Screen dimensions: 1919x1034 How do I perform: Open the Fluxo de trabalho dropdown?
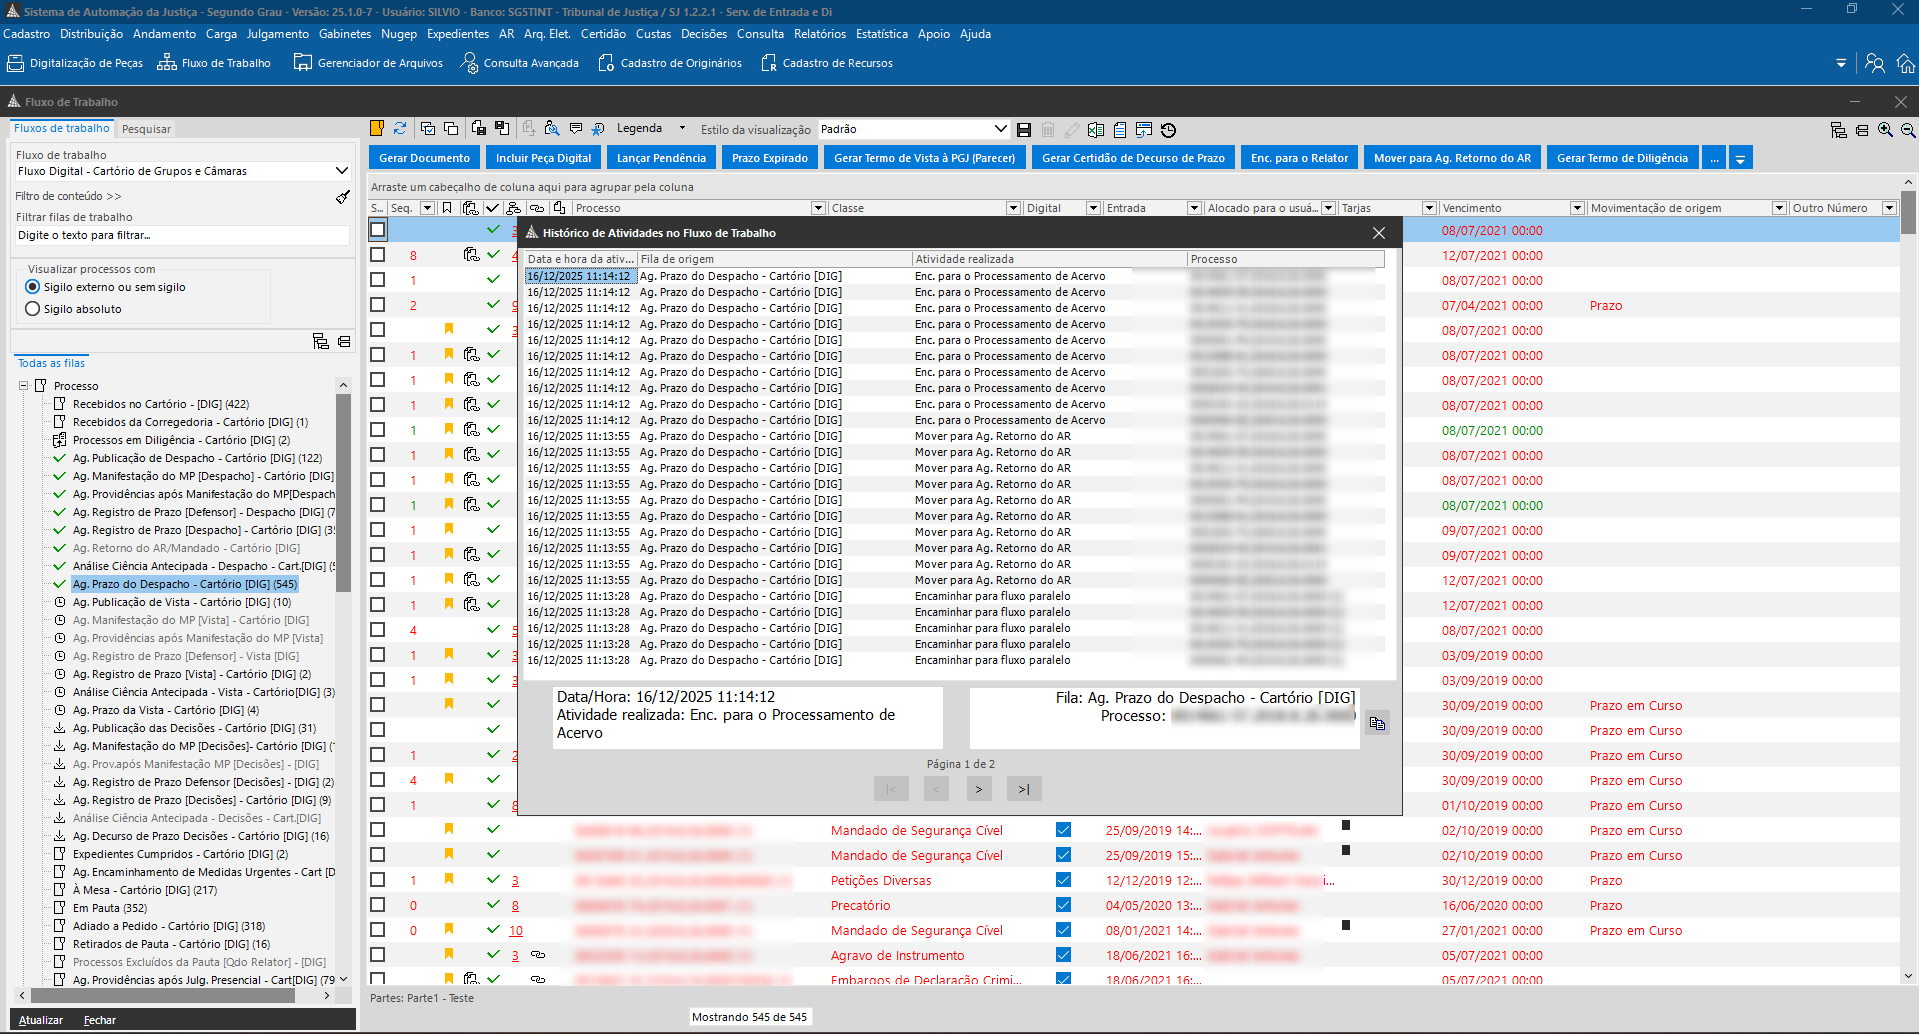pyautogui.click(x=341, y=171)
